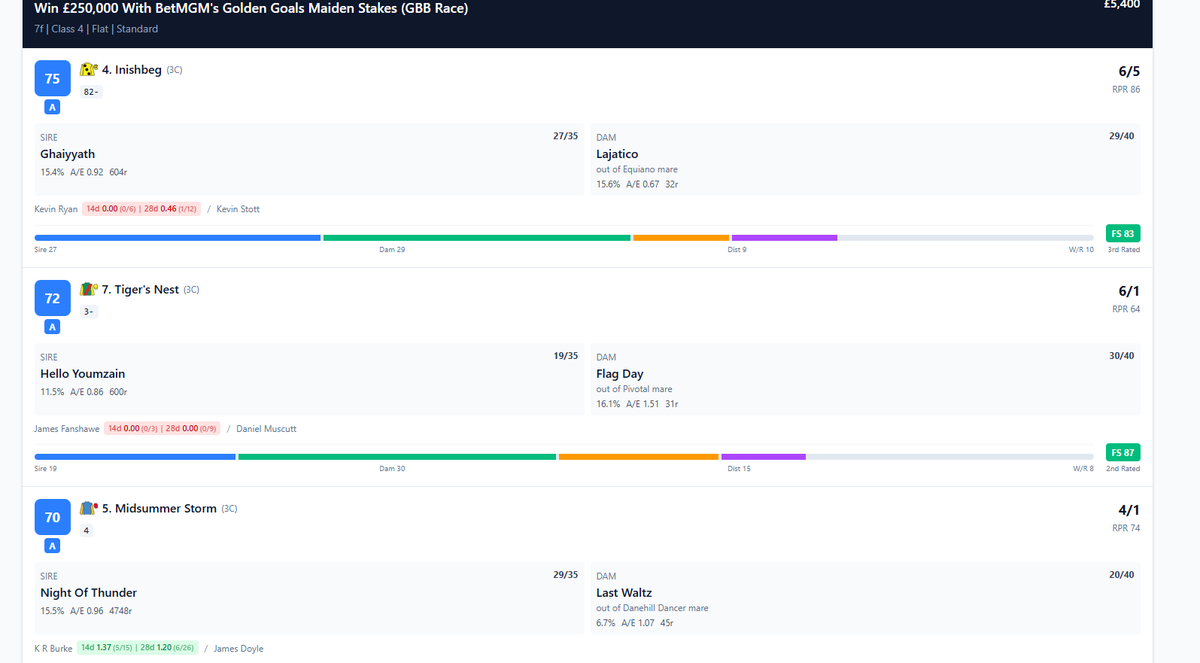Click trainer K R Burke

53,648
